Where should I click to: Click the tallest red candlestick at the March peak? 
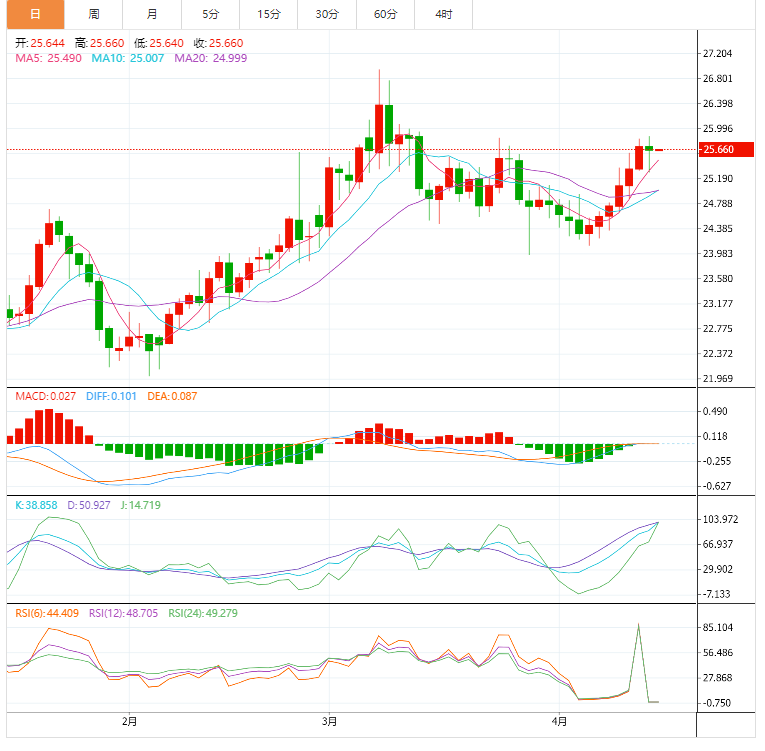click(x=379, y=128)
